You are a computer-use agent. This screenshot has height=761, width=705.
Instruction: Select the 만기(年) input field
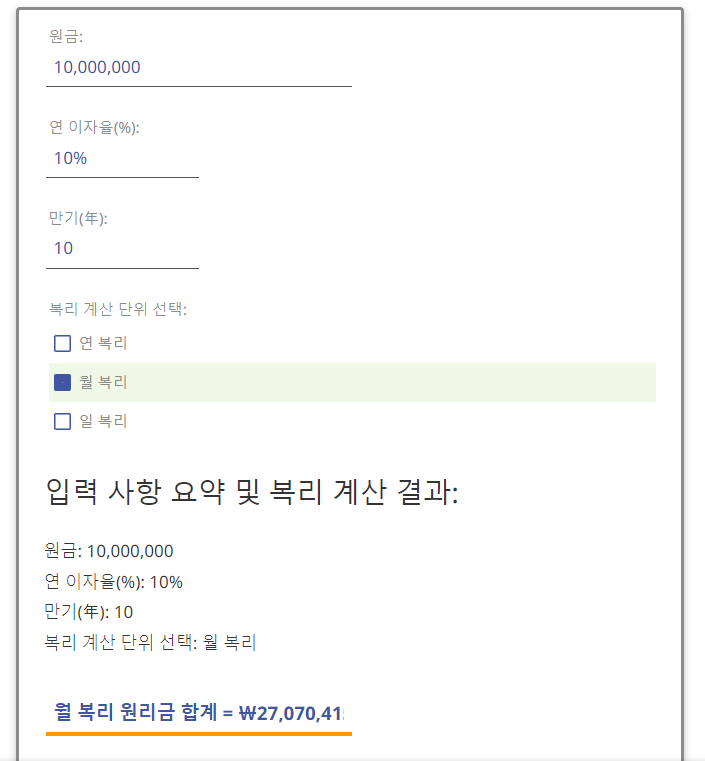122,248
